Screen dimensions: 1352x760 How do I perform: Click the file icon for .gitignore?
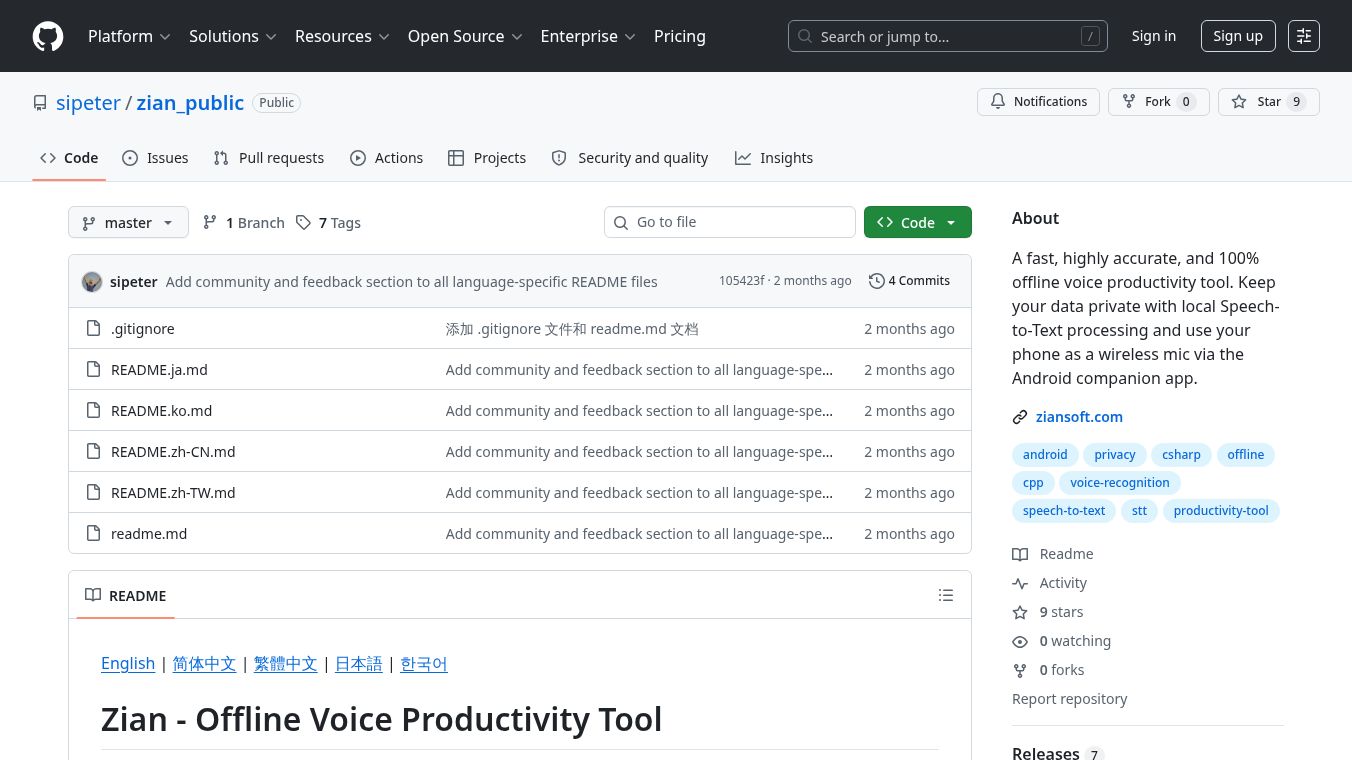93,328
